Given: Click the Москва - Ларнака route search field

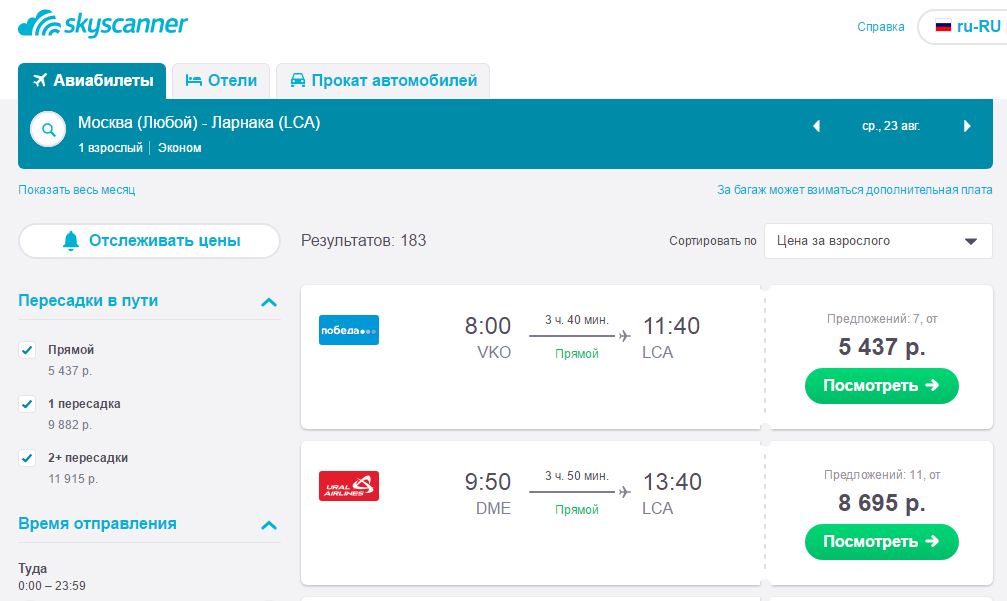Looking at the screenshot, I should click(x=199, y=124).
